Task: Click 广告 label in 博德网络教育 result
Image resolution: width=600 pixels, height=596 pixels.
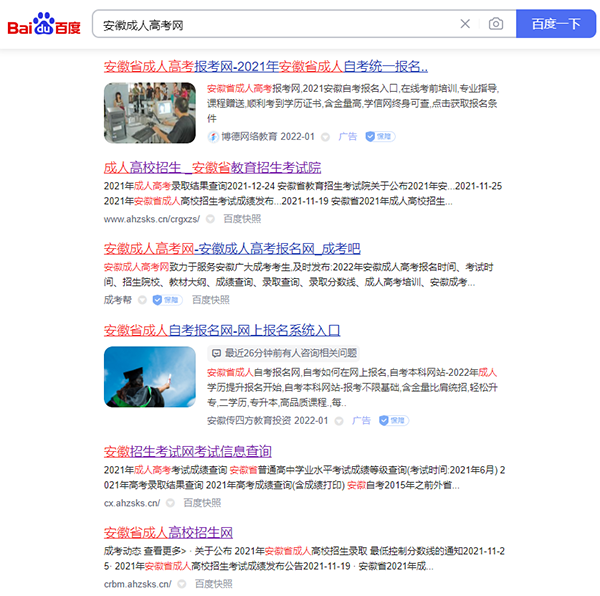Action: coord(347,137)
